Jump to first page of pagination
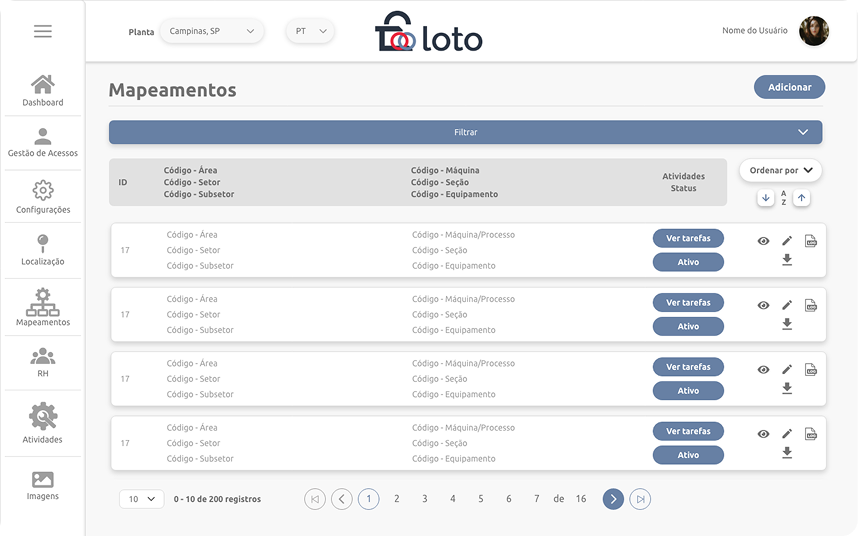The height and width of the screenshot is (536, 858). point(315,499)
